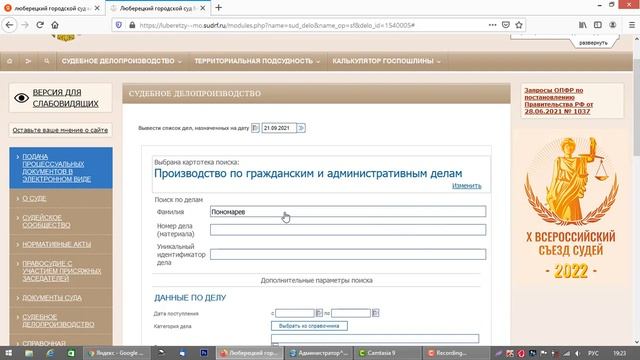The height and width of the screenshot is (360, 640).
Task: Click the tracking protection shield icon
Action: (119, 25)
